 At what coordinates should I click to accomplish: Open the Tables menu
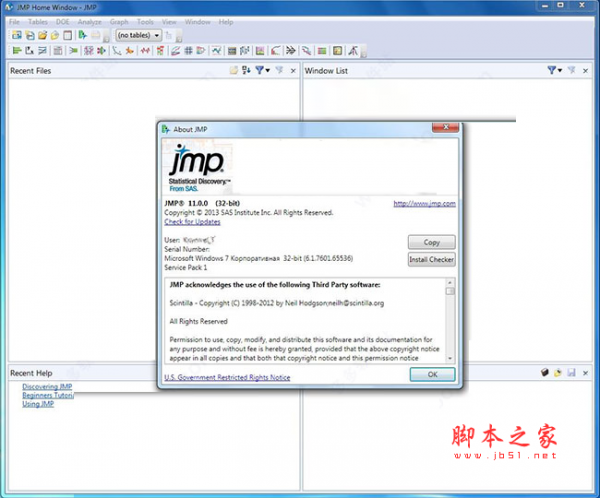(38, 22)
